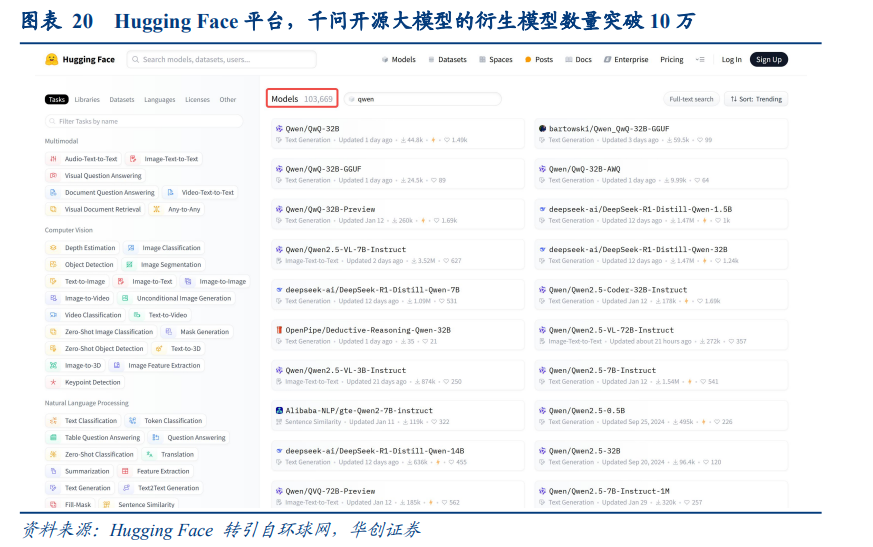873x547 pixels.
Task: Select the Depth Estimation task icon
Action: tap(53, 248)
